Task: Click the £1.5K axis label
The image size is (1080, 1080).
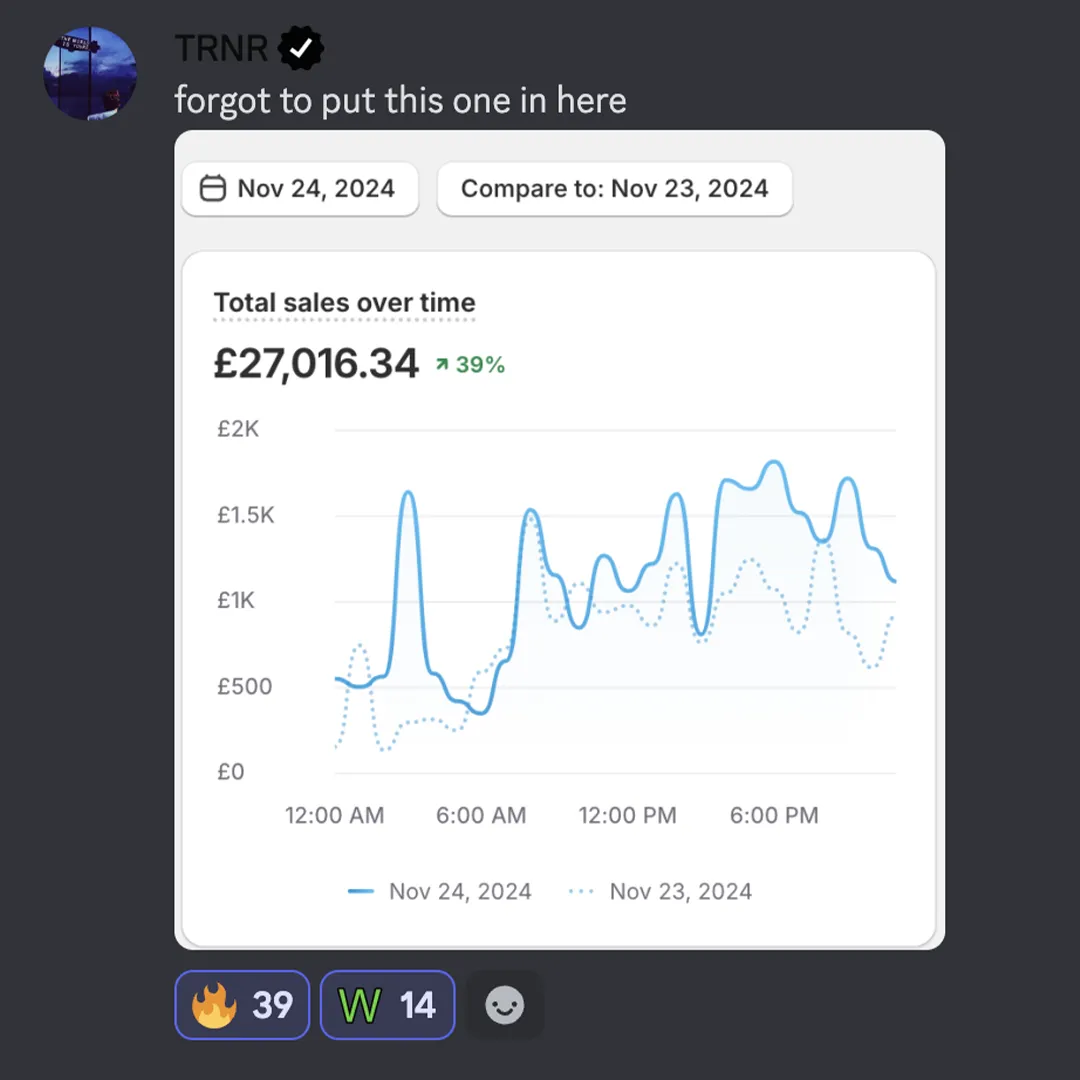Action: point(246,515)
